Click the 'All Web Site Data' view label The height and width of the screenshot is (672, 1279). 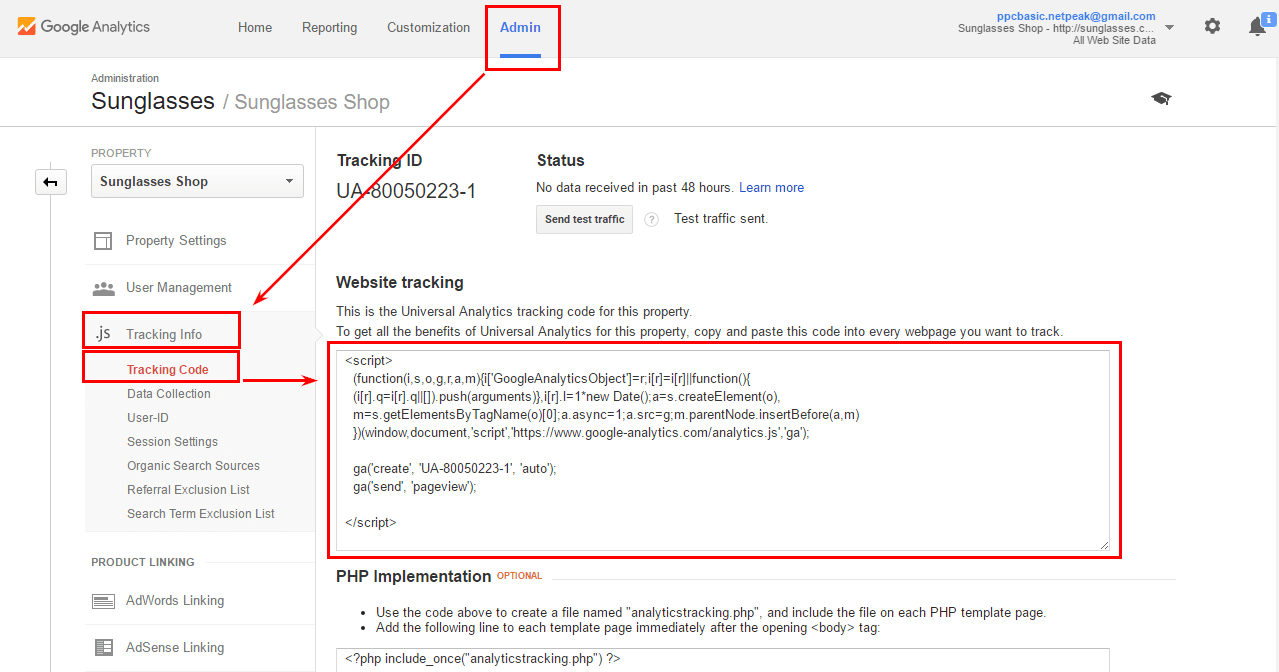click(1114, 40)
